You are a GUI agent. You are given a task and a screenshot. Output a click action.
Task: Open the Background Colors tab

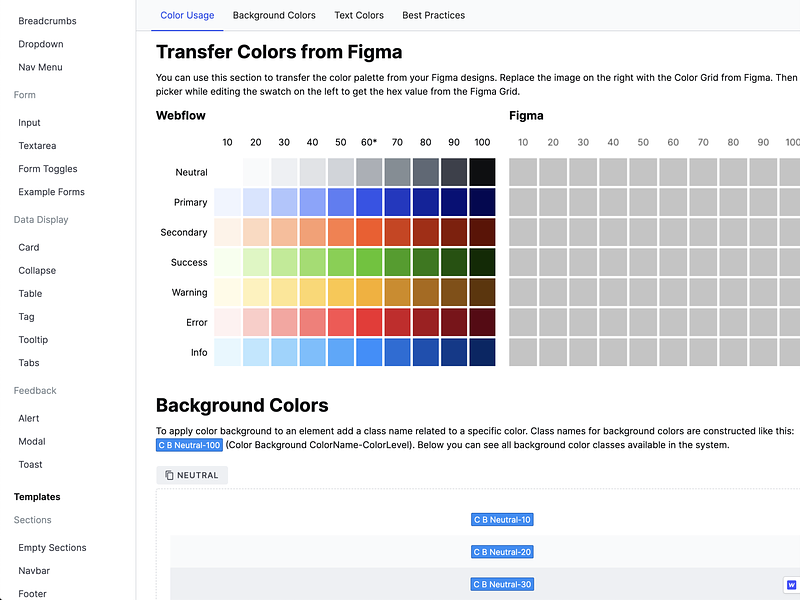274,15
